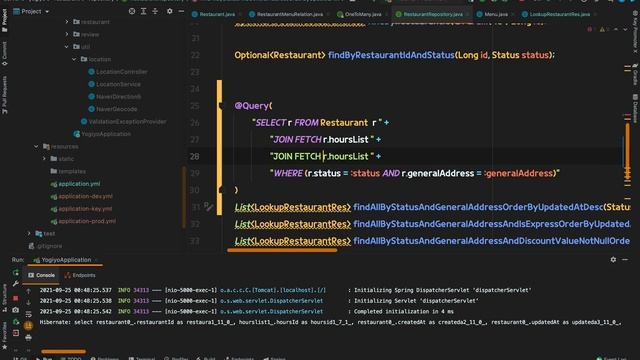
Task: Click the rerun application icon
Action: click(x=16, y=272)
